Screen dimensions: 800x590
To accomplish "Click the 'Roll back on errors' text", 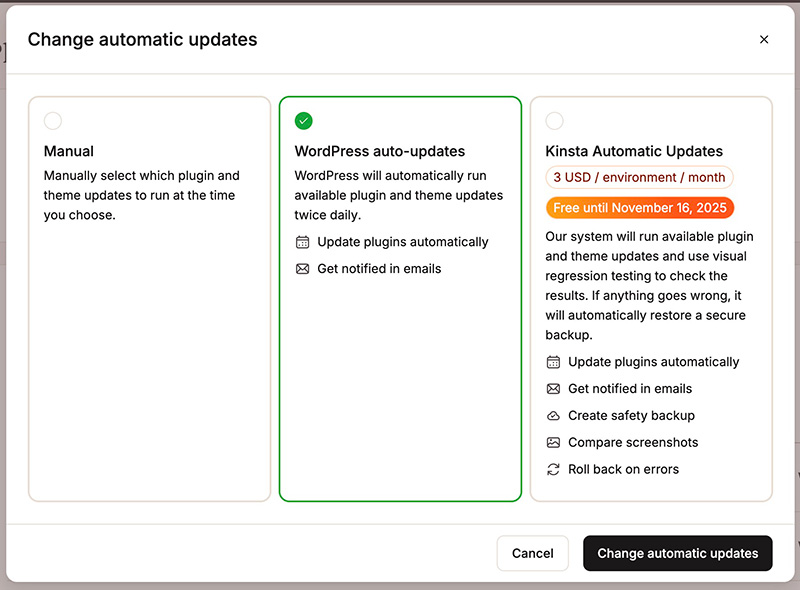I will point(623,469).
